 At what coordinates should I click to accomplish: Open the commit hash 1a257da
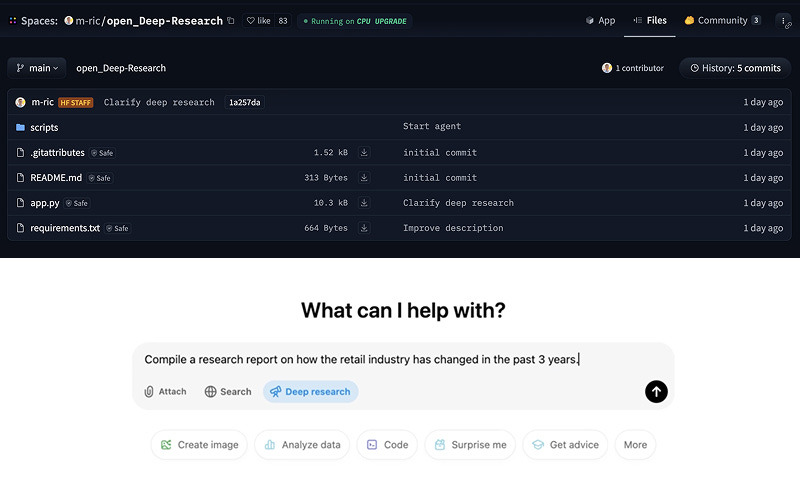click(x=244, y=102)
